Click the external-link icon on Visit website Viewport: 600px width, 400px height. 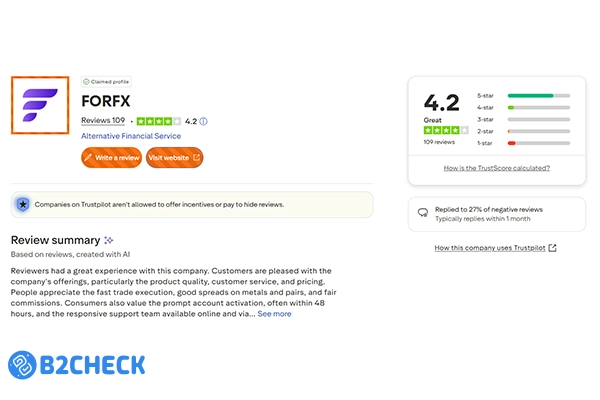pyautogui.click(x=196, y=158)
